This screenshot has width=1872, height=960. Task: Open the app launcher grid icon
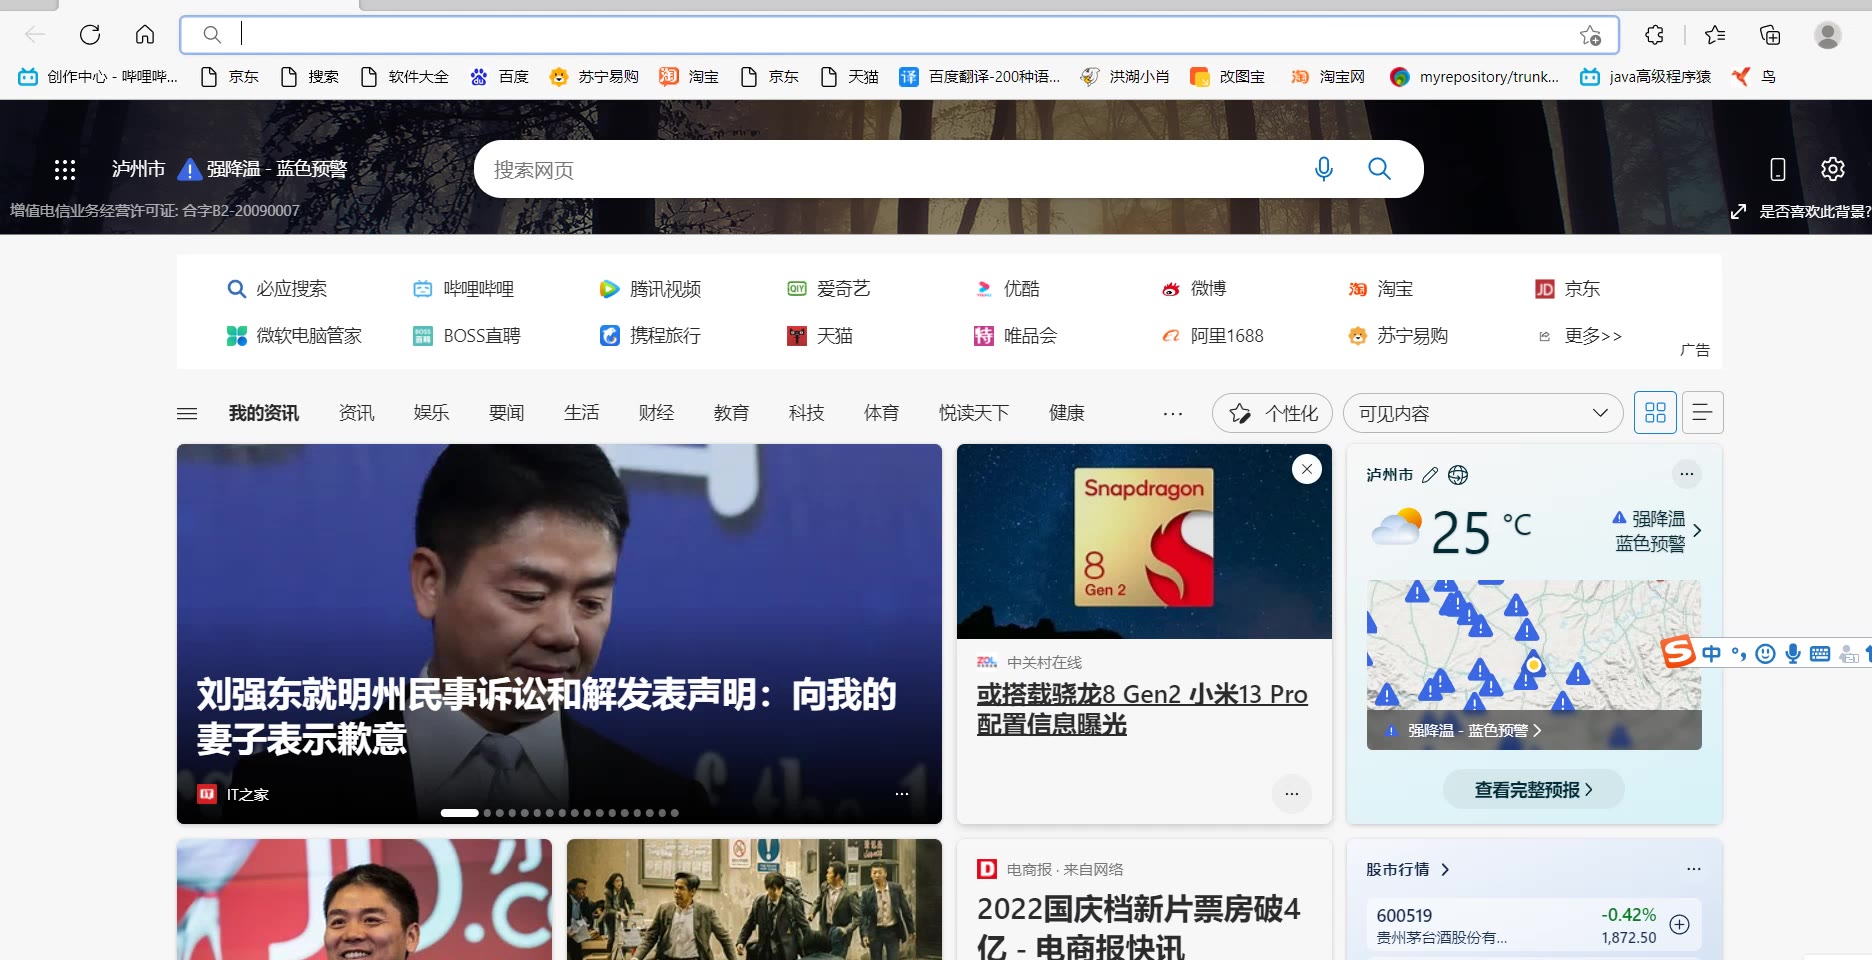(x=65, y=170)
